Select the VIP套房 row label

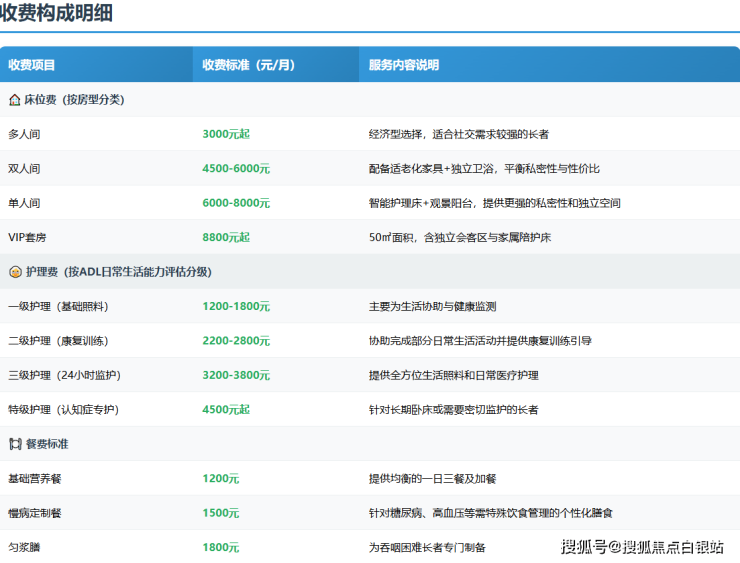[x=27, y=237]
